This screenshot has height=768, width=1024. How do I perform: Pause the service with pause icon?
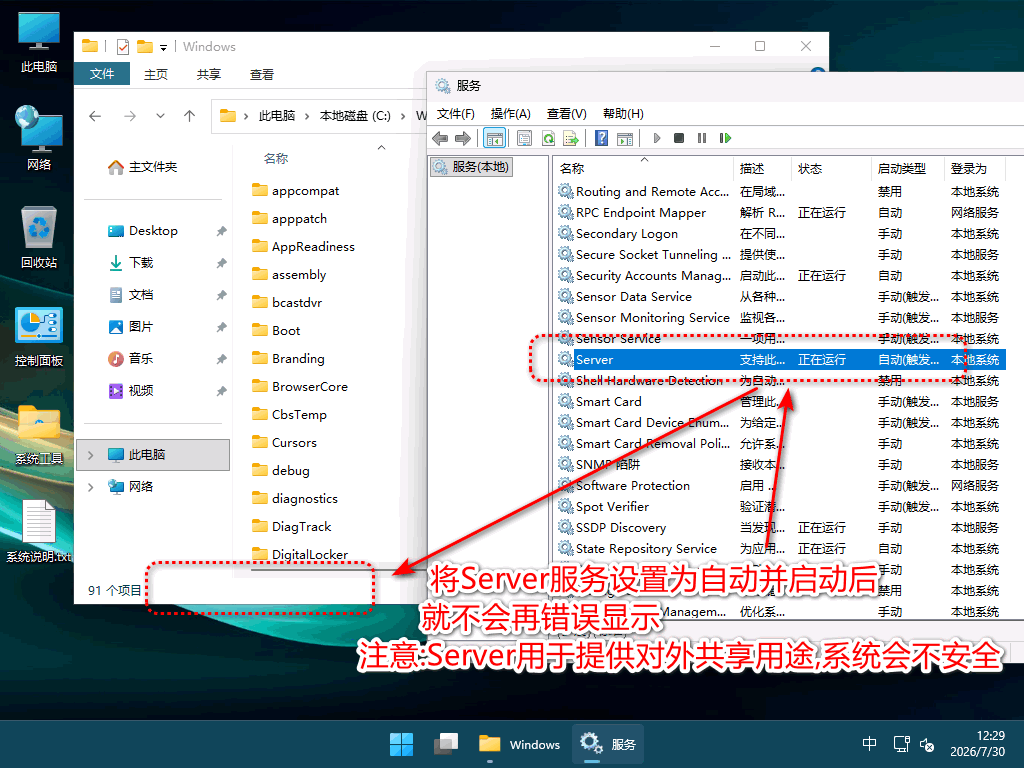[702, 138]
